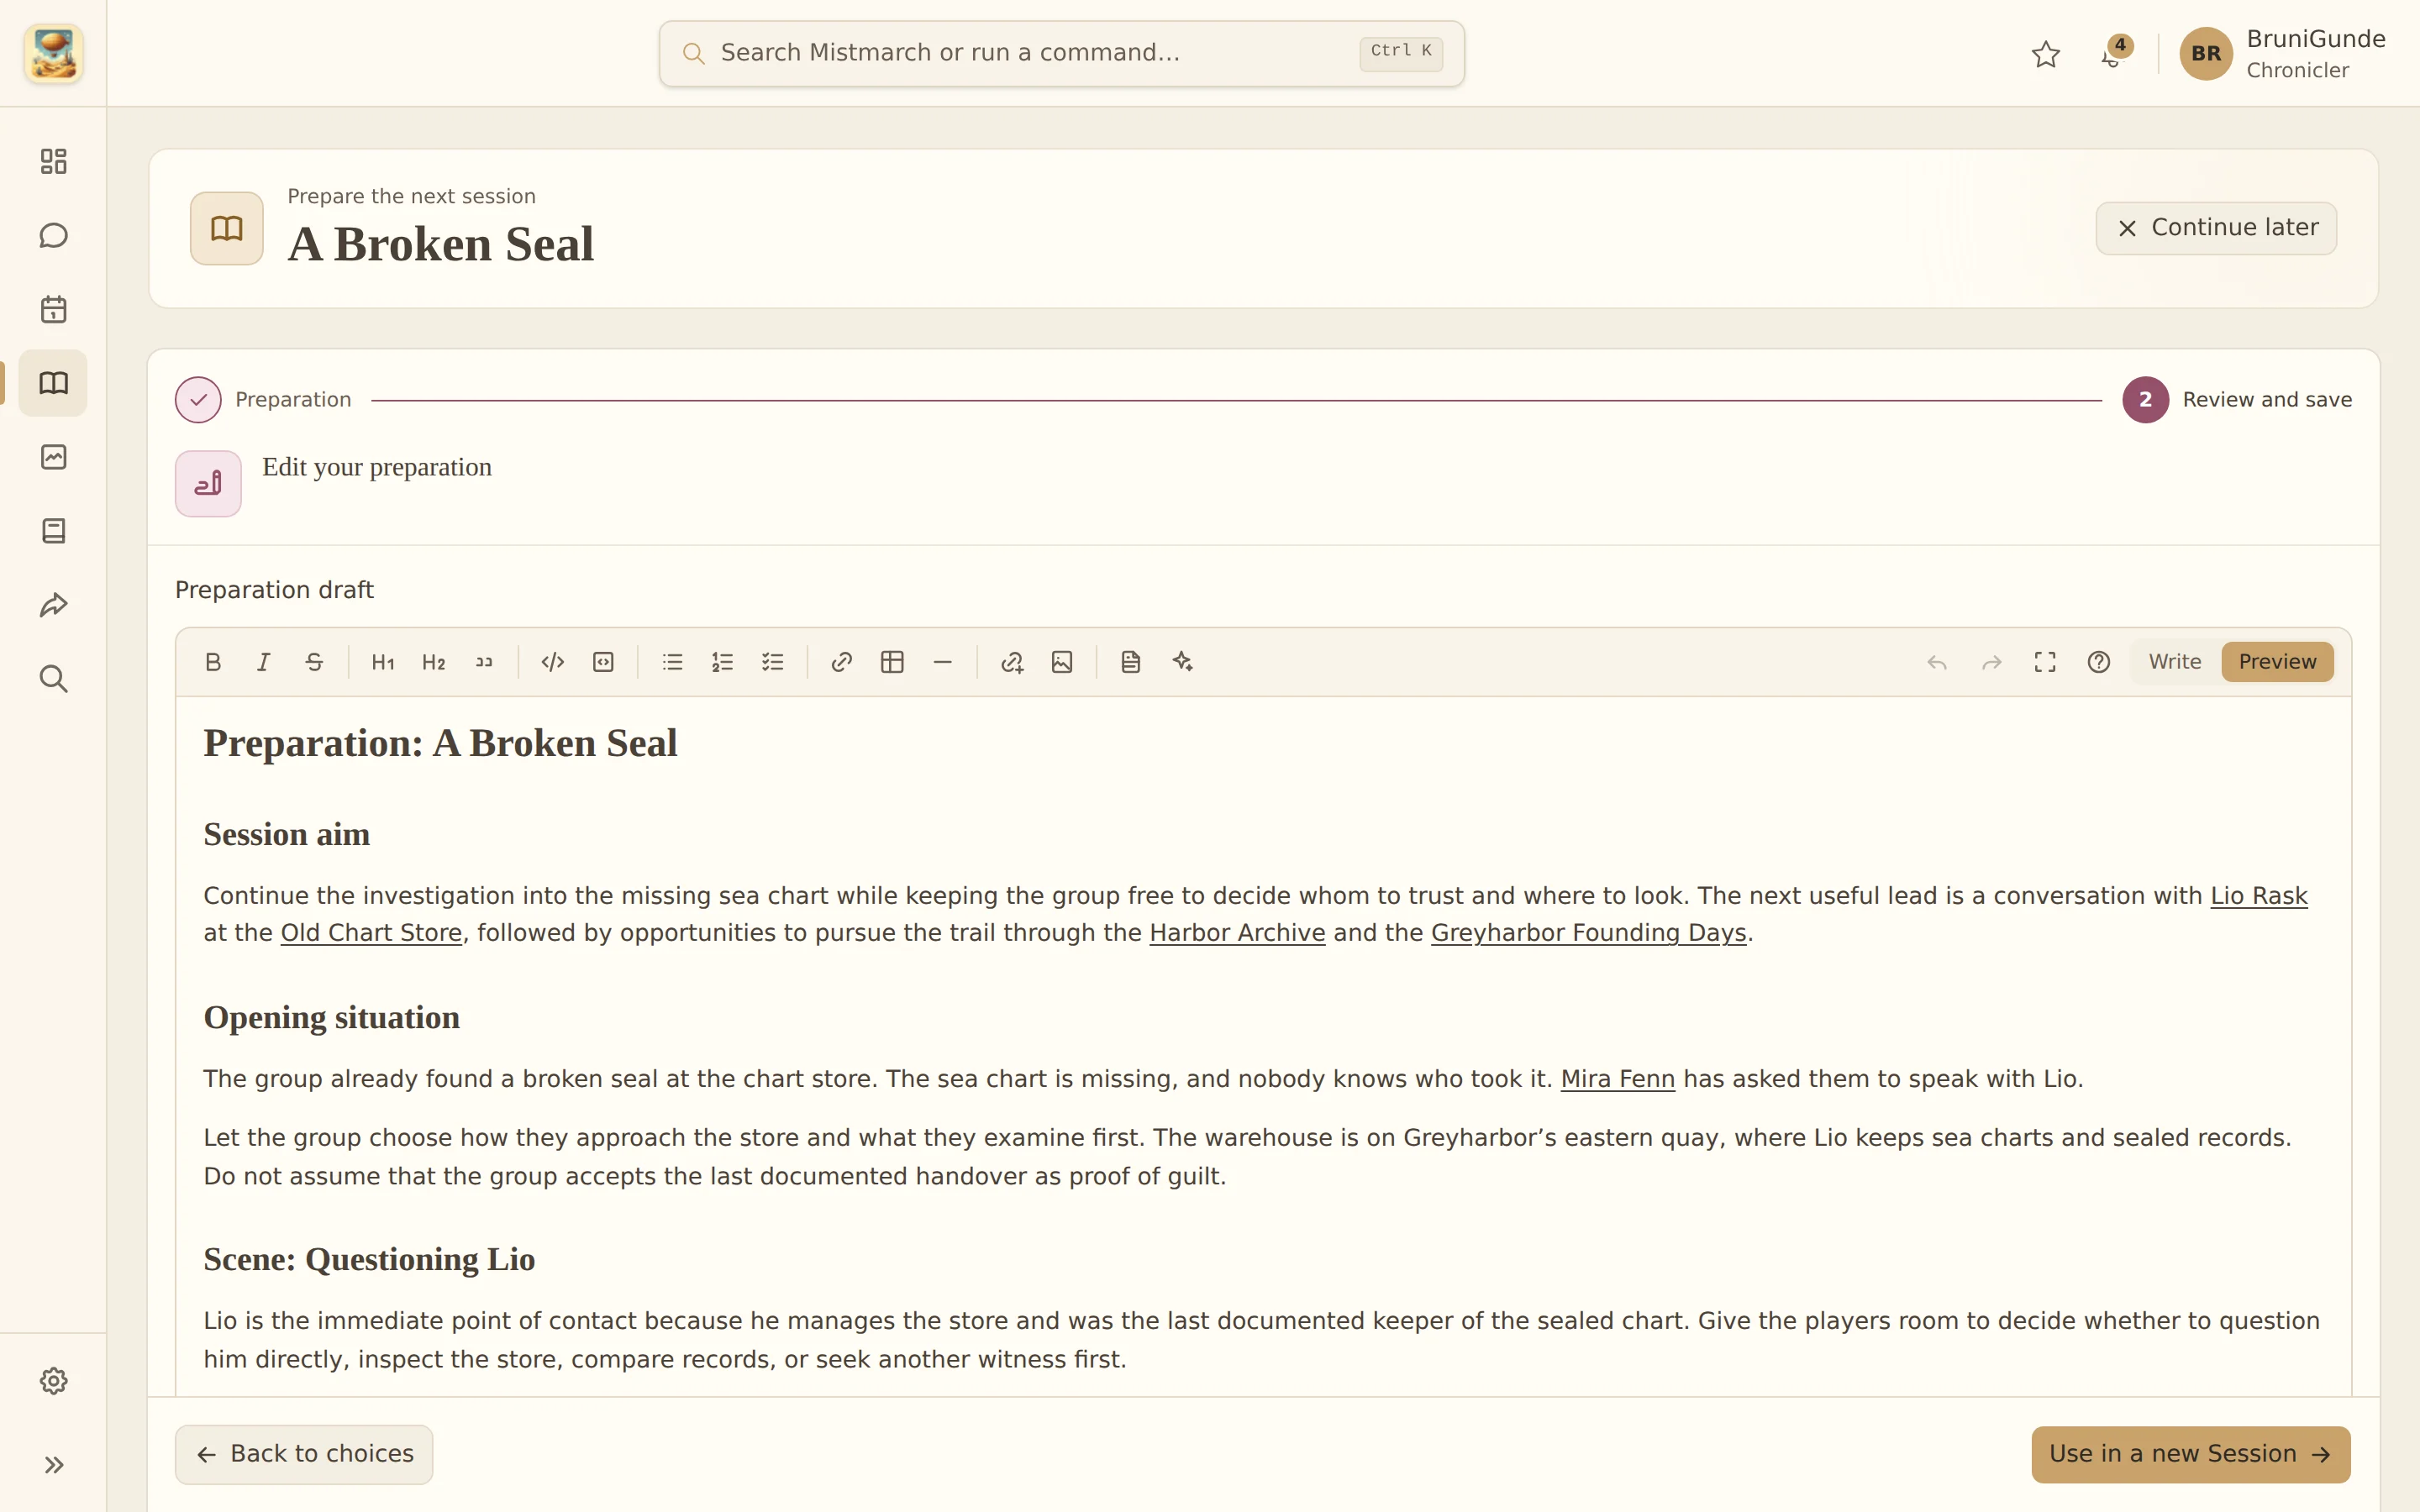Star this page as favorite
Viewport: 2420px width, 1512px height.
(x=2046, y=54)
